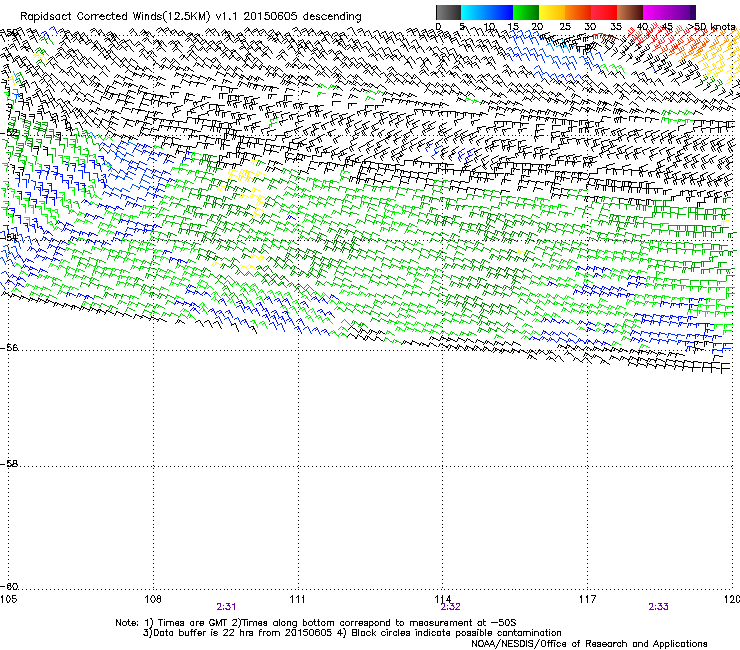Screen dimensions: 740x650
Task: Click the green 15-20 knots legend swatch
Action: pyautogui.click(x=526, y=12)
